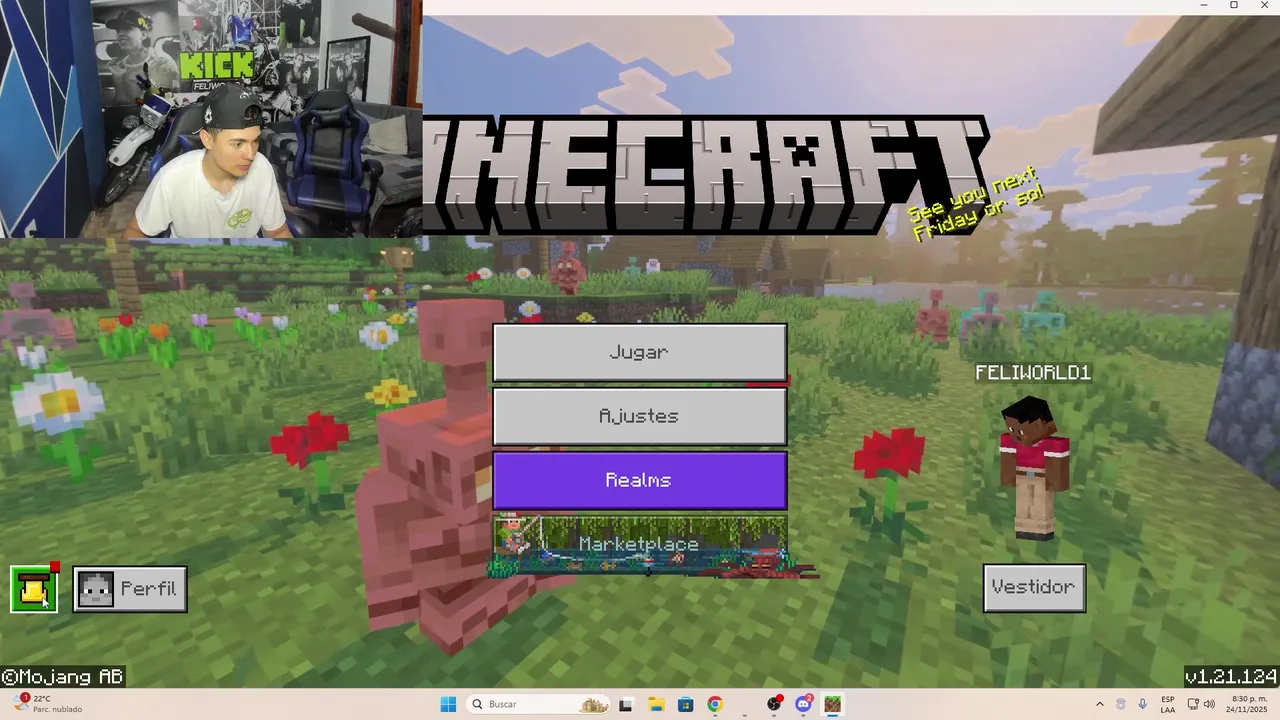Open the ESP LAA language switcher
The image size is (1280, 720).
(1168, 704)
